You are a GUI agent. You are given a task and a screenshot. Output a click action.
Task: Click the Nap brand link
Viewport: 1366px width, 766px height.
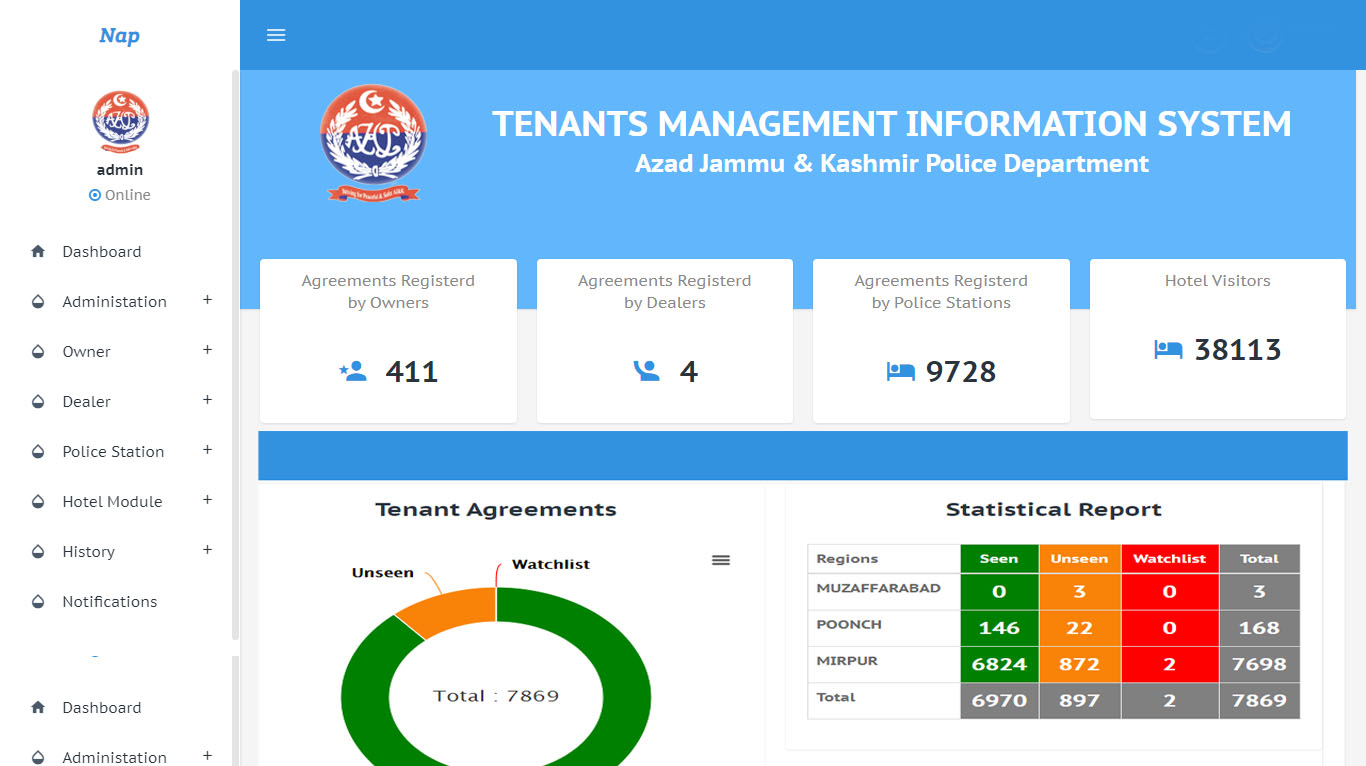pyautogui.click(x=119, y=36)
